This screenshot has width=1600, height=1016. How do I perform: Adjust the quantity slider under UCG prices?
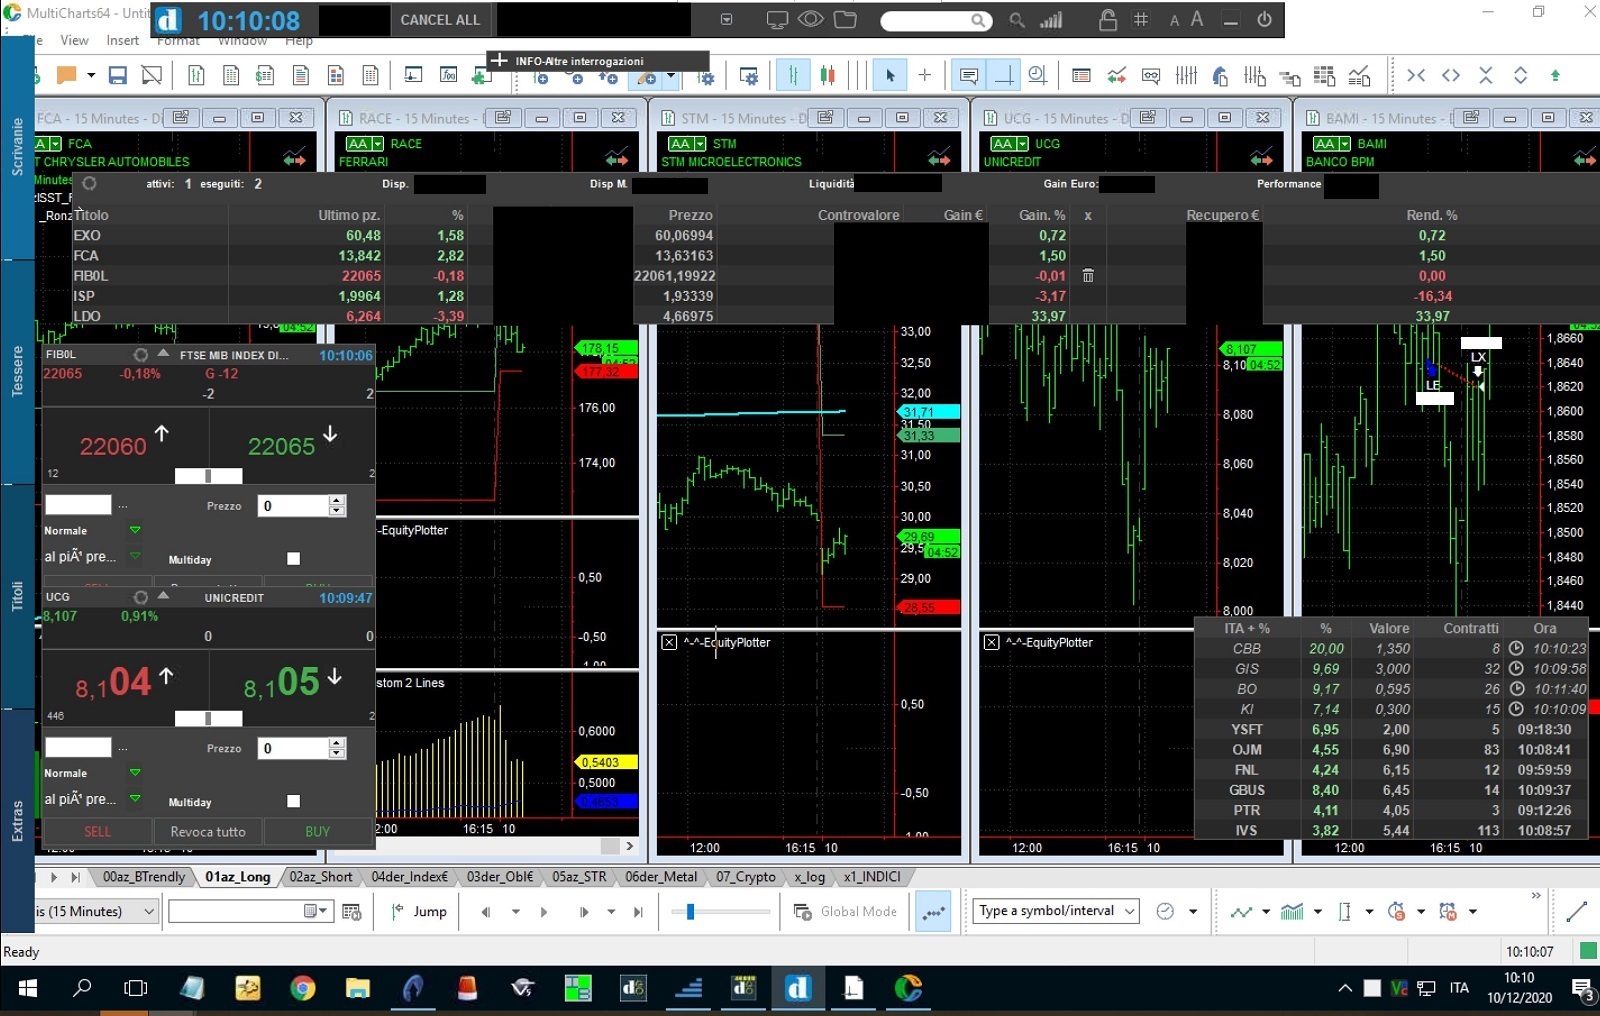point(208,718)
